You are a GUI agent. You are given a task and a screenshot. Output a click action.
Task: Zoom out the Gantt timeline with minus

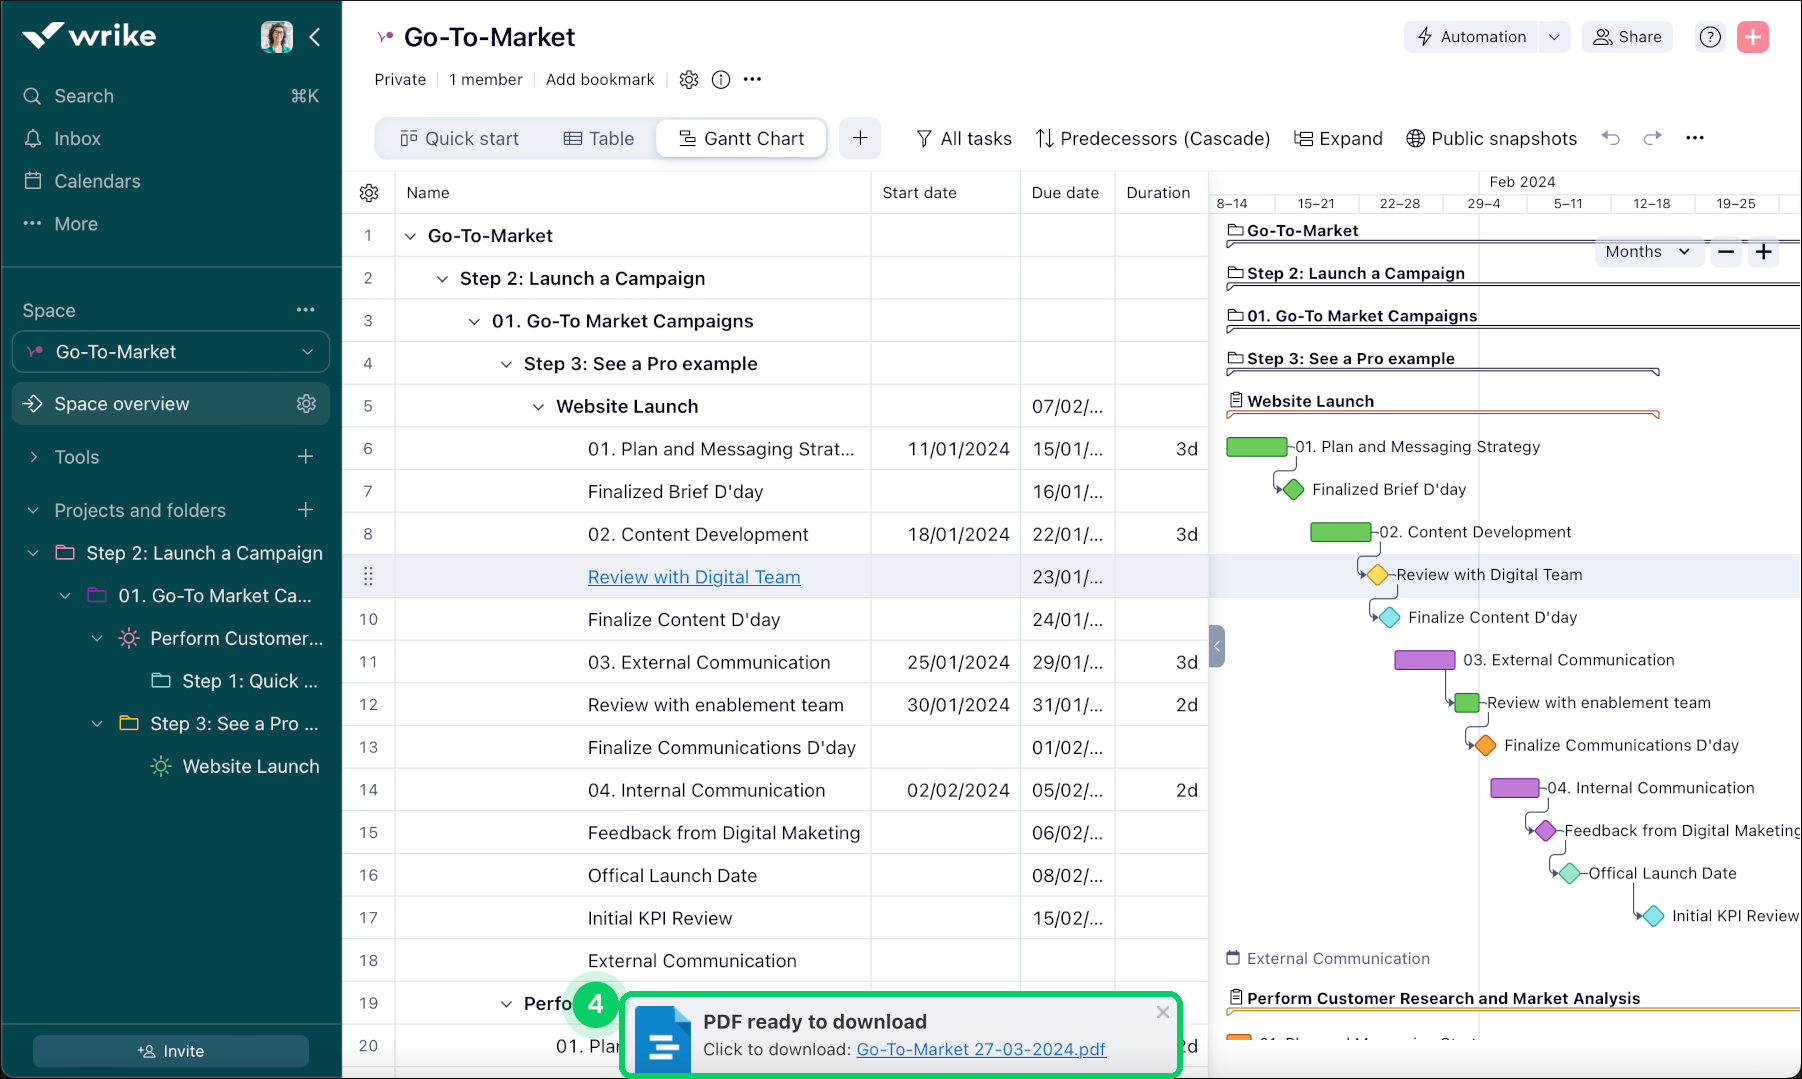point(1725,252)
